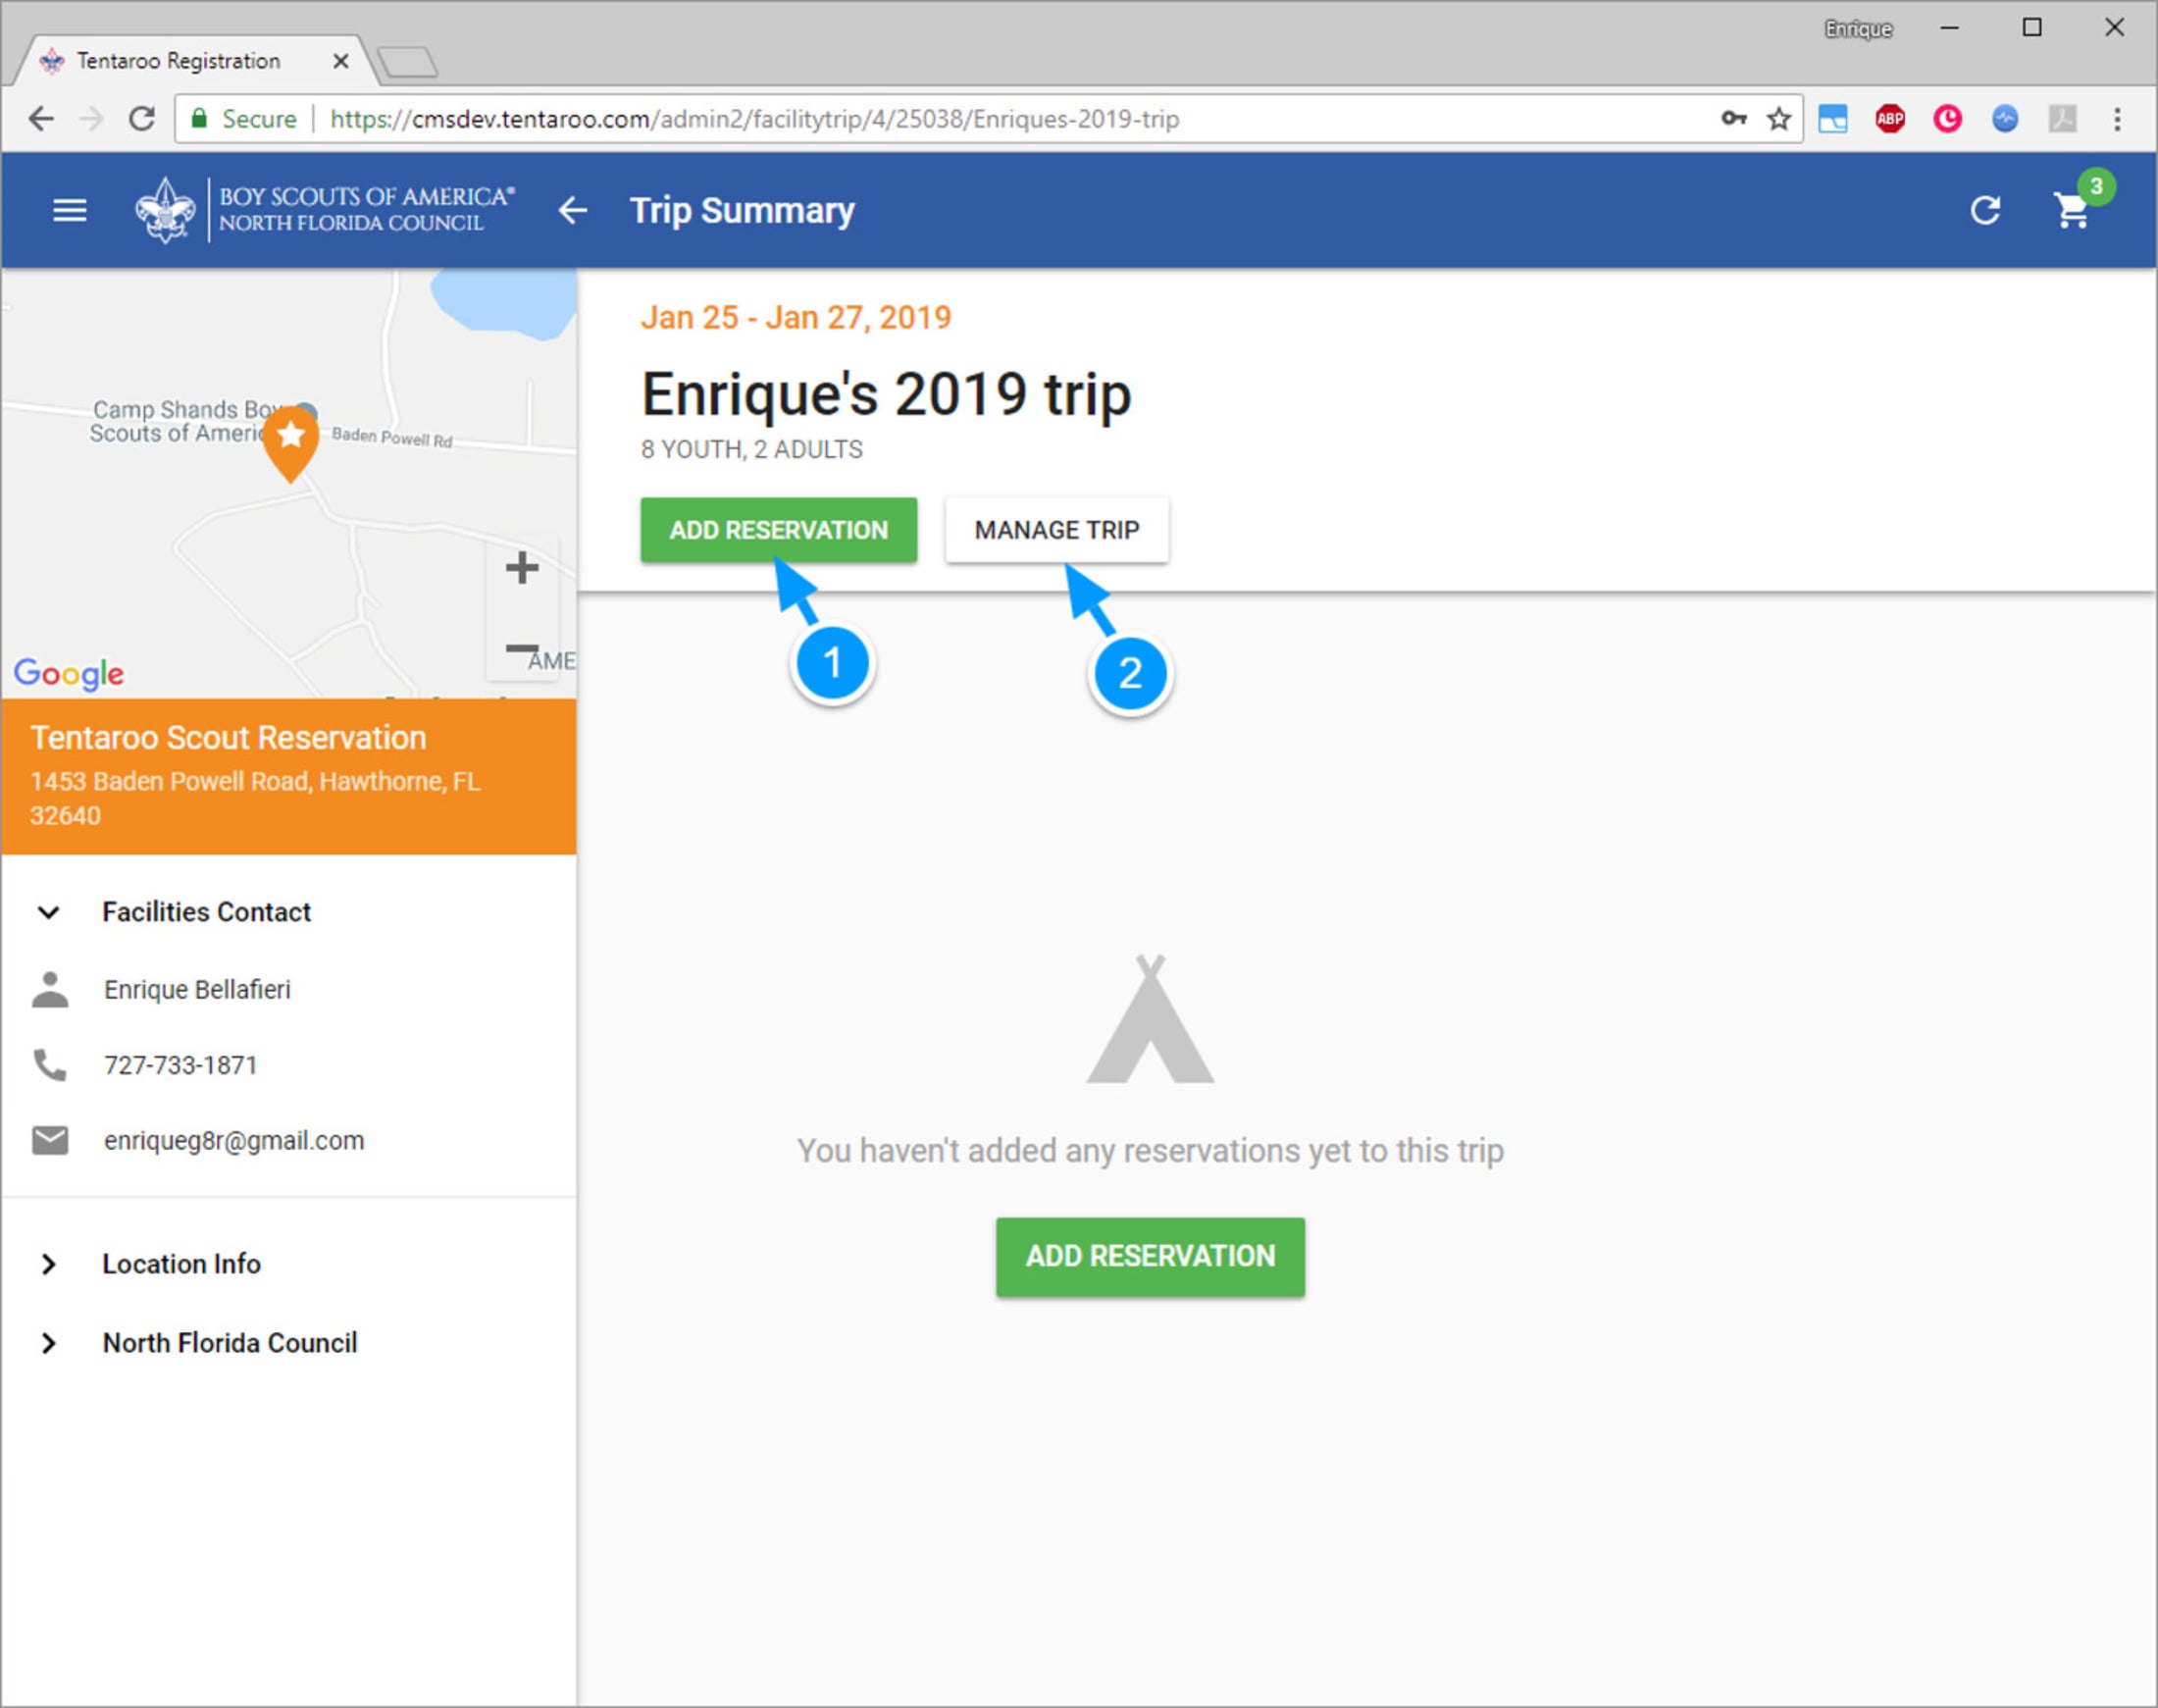Open the hamburger navigation menu
Image resolution: width=2158 pixels, height=1708 pixels.
(x=69, y=211)
